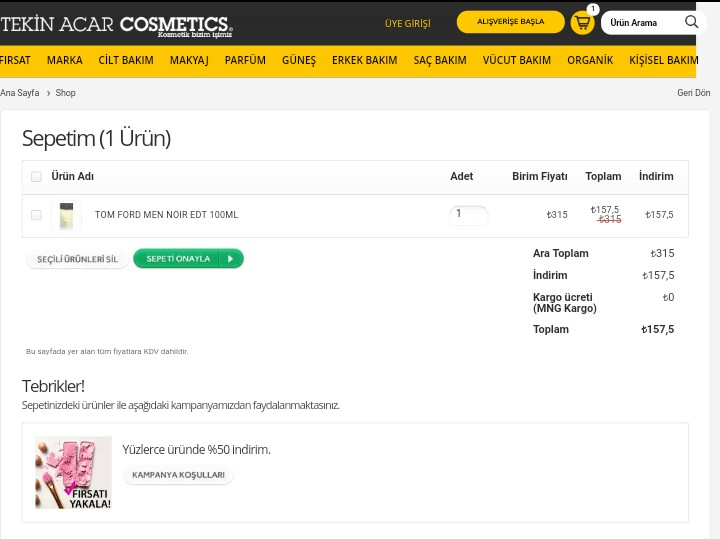The width and height of the screenshot is (720, 539).
Task: Open the FIRSAT menu
Action: (15, 60)
